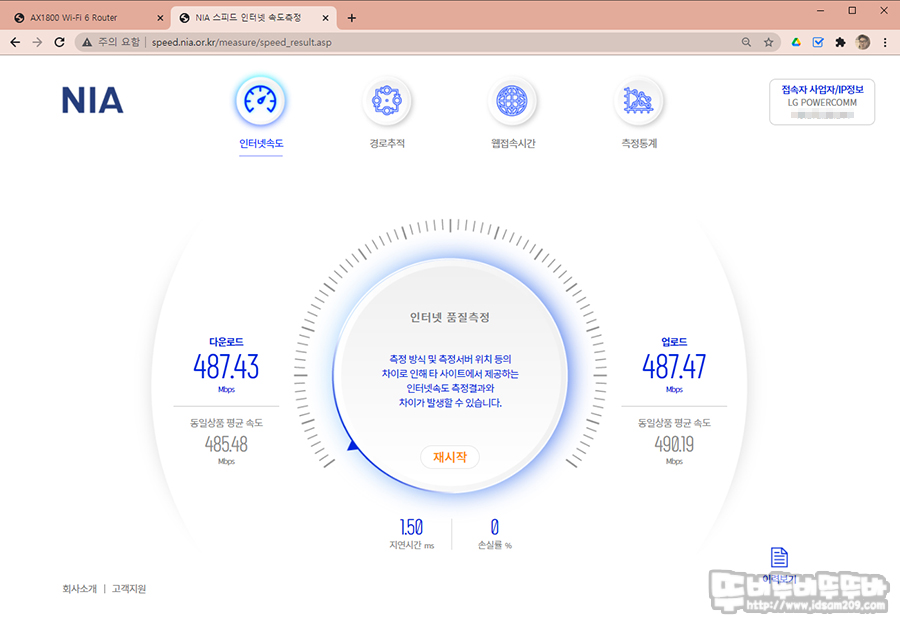Image resolution: width=900 pixels, height=621 pixels.
Task: Click the 재시작 restart button
Action: point(450,457)
